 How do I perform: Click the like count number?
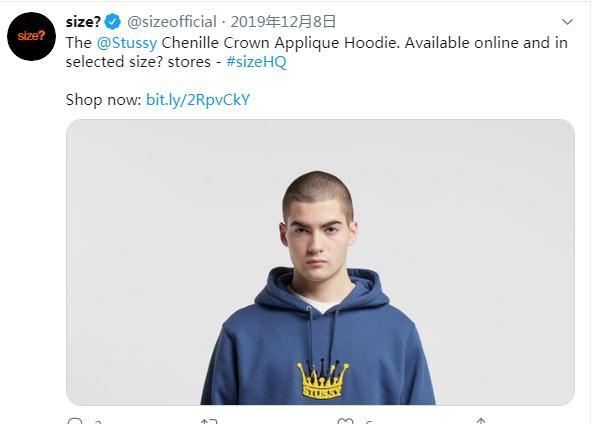(x=368, y=422)
